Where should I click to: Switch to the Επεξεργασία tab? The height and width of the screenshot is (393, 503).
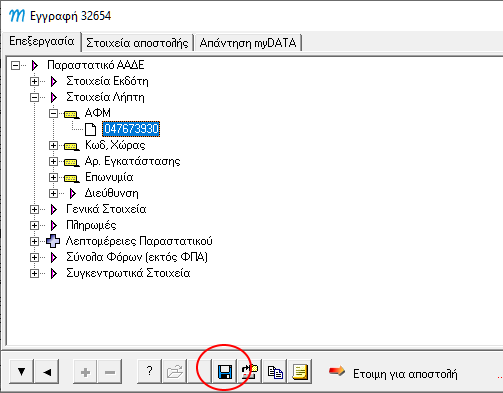pyautogui.click(x=42, y=41)
